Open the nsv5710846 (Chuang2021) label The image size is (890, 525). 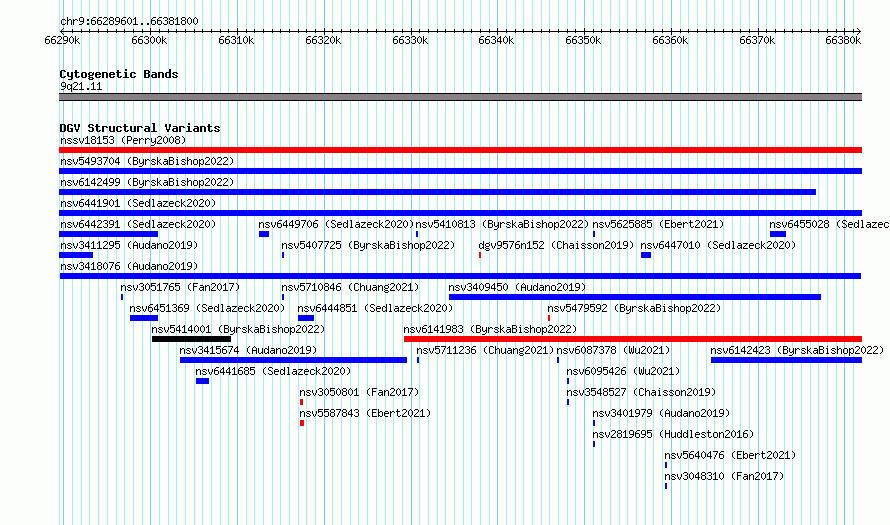[x=350, y=287]
